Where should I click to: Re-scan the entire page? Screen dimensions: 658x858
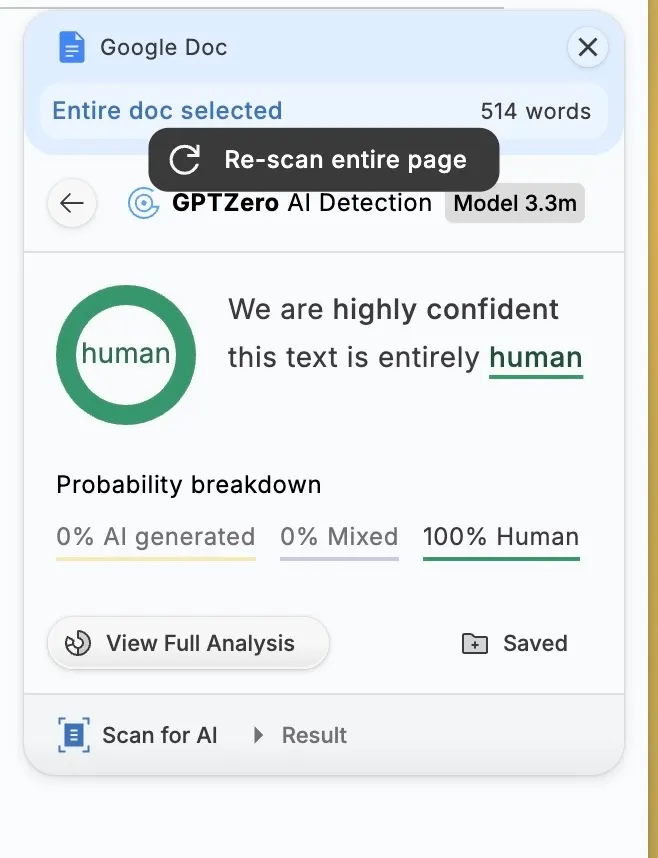(x=323, y=160)
